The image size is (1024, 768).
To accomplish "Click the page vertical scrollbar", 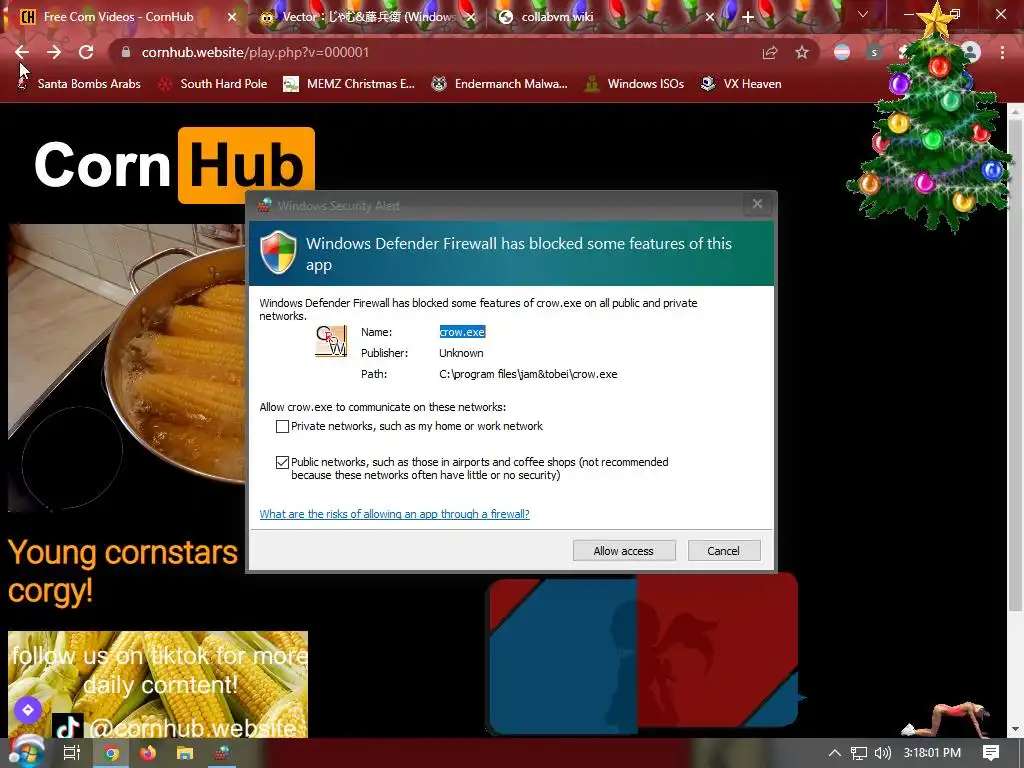I will [x=1014, y=366].
